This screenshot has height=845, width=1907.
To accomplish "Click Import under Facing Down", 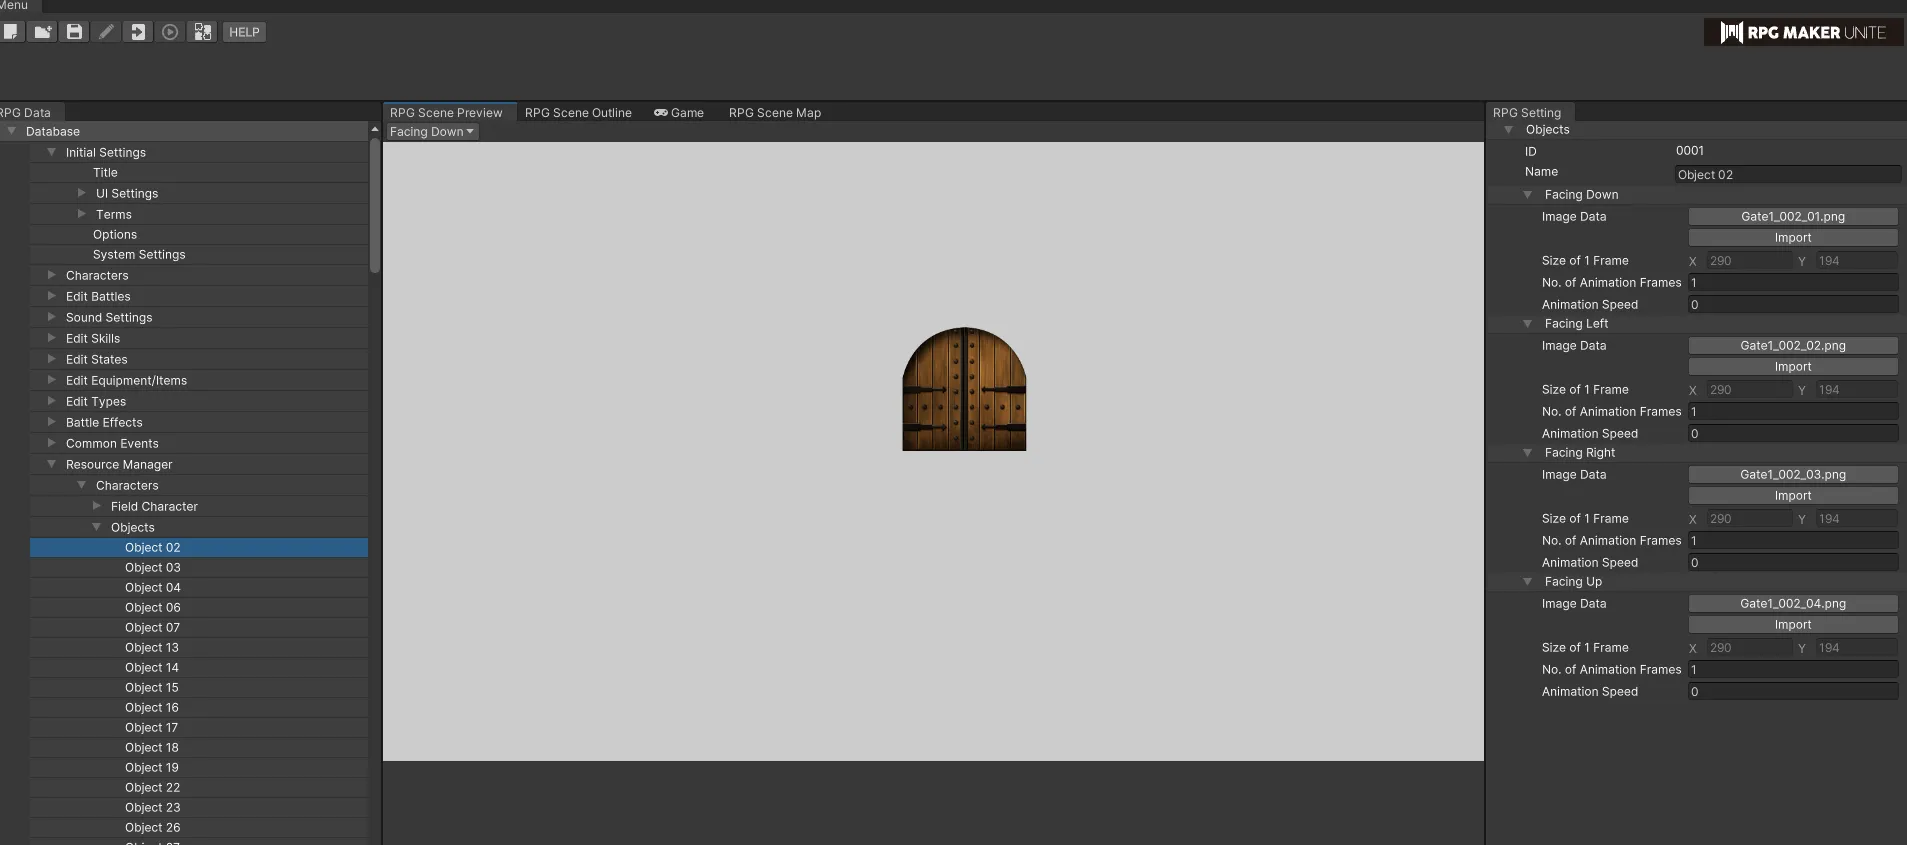I will (1792, 238).
